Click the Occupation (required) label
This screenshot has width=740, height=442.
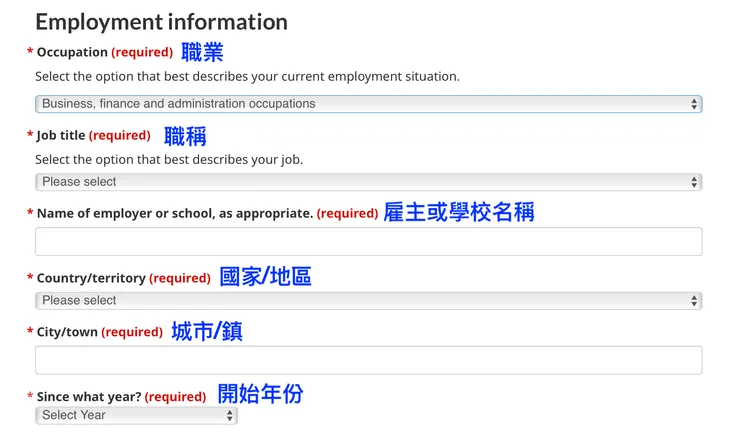point(104,52)
